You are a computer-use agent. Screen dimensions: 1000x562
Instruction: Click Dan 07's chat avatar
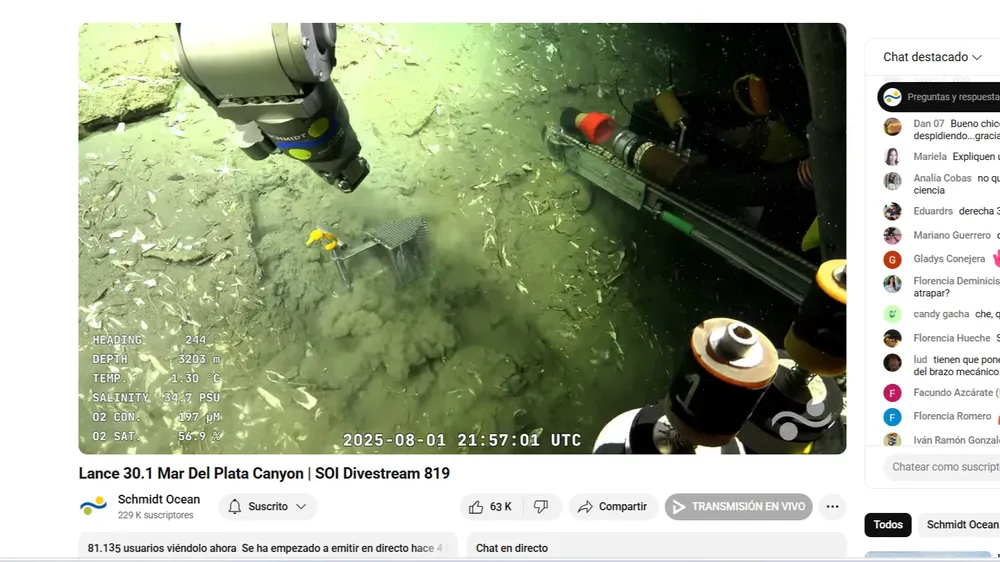[x=892, y=127]
